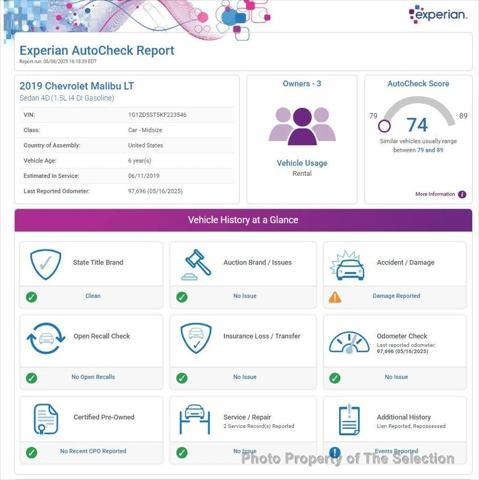
Task: Click the green check under Insurance Loss
Action: pyautogui.click(x=182, y=378)
